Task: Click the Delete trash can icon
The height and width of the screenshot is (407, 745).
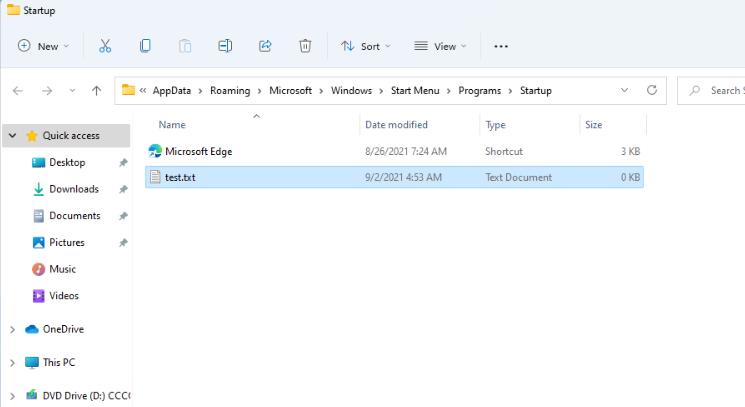Action: [305, 46]
